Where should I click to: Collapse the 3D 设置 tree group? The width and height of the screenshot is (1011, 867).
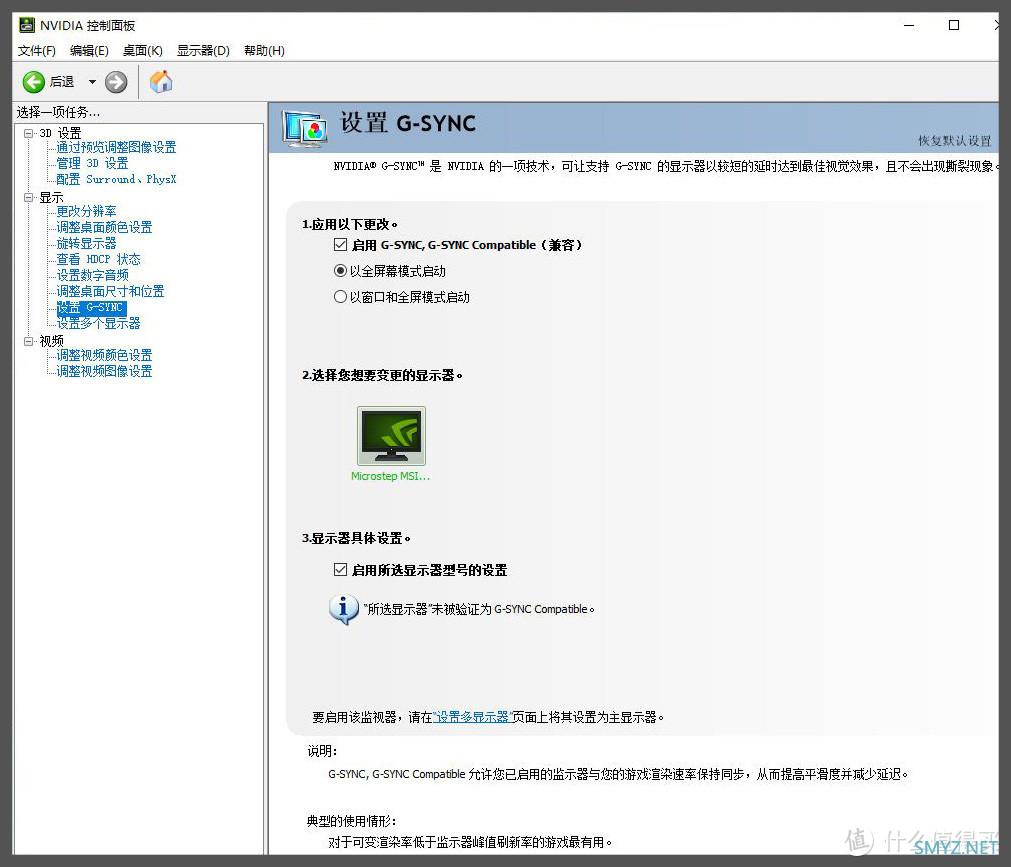point(28,133)
